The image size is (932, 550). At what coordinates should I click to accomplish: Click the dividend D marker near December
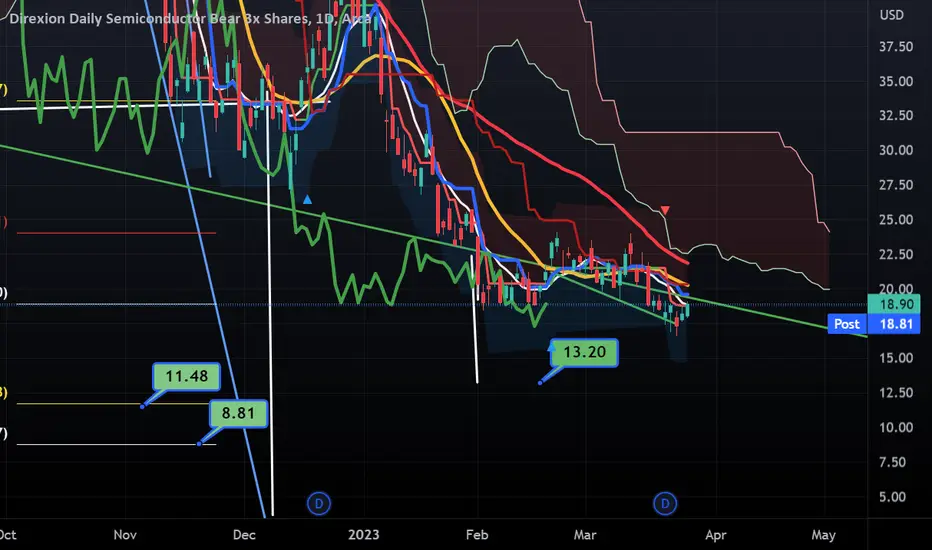[x=319, y=504]
